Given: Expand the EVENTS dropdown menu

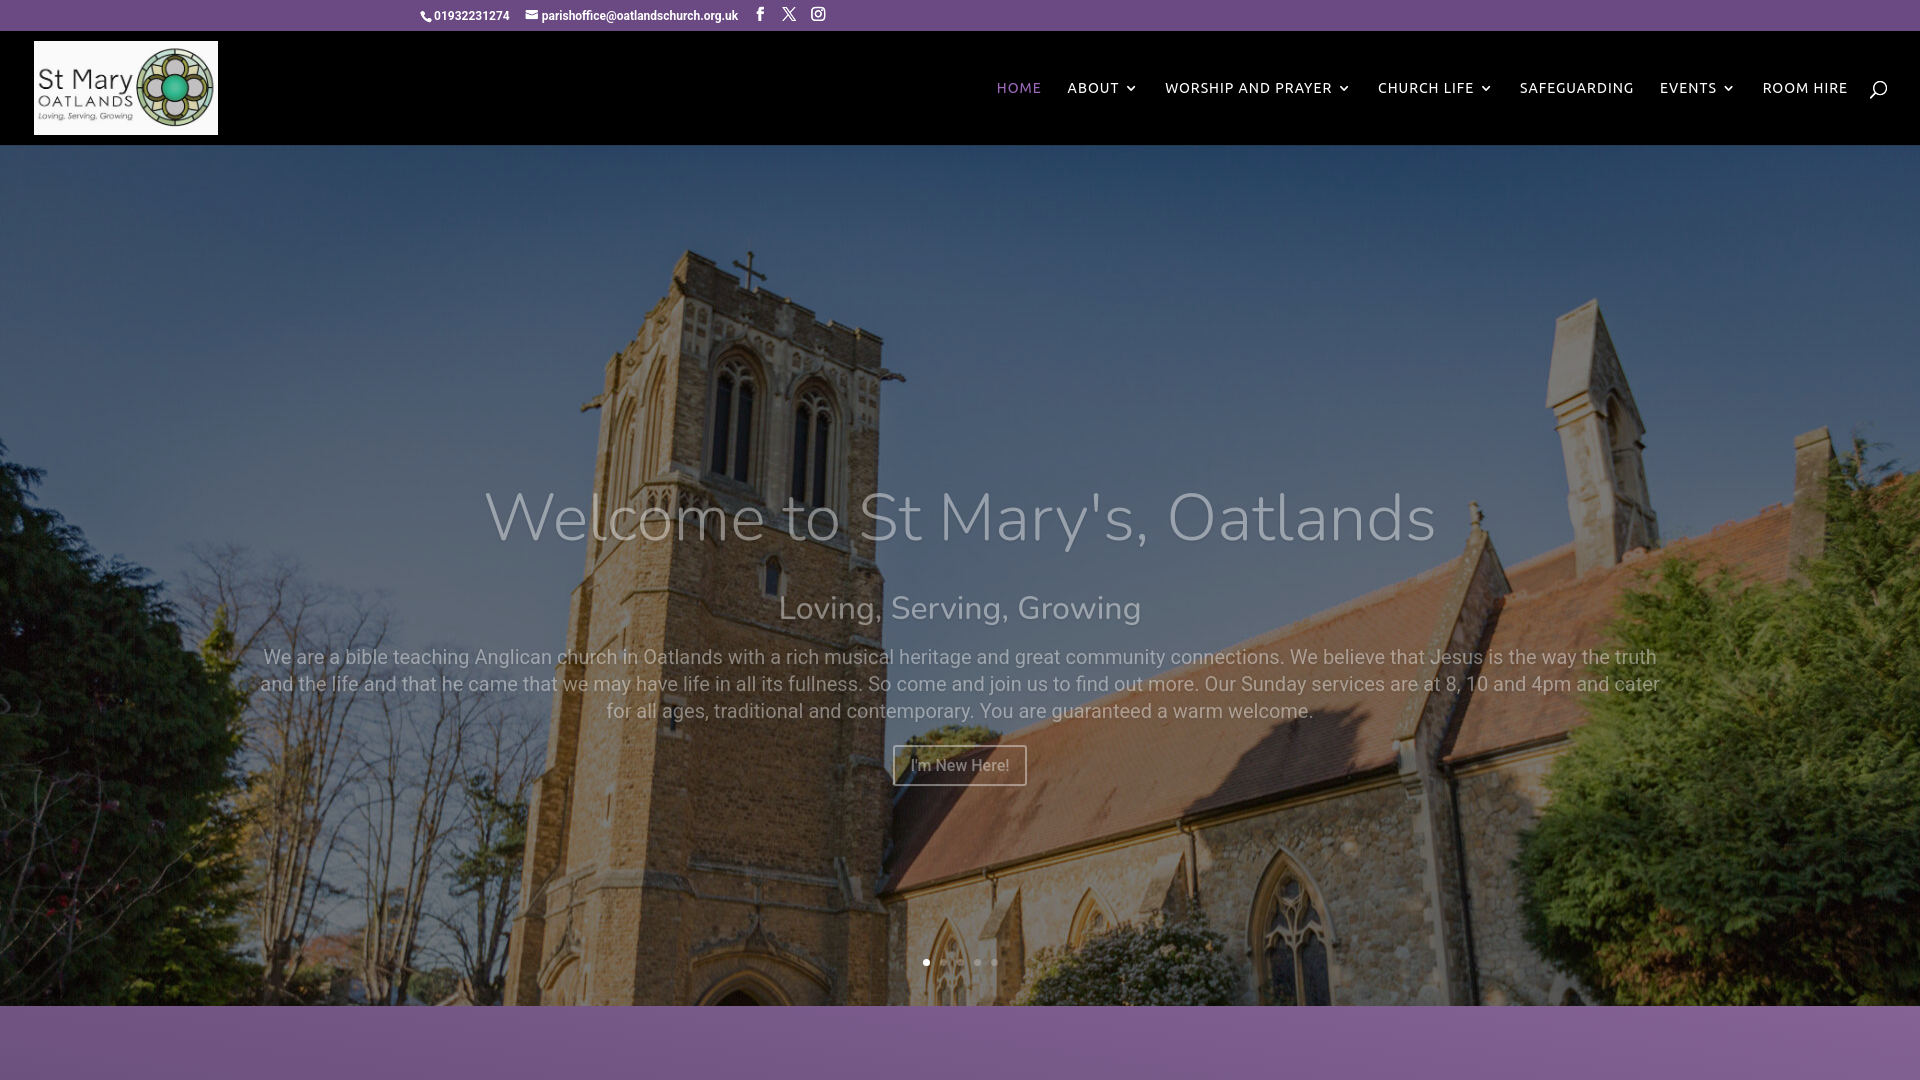Looking at the screenshot, I should (x=1697, y=88).
